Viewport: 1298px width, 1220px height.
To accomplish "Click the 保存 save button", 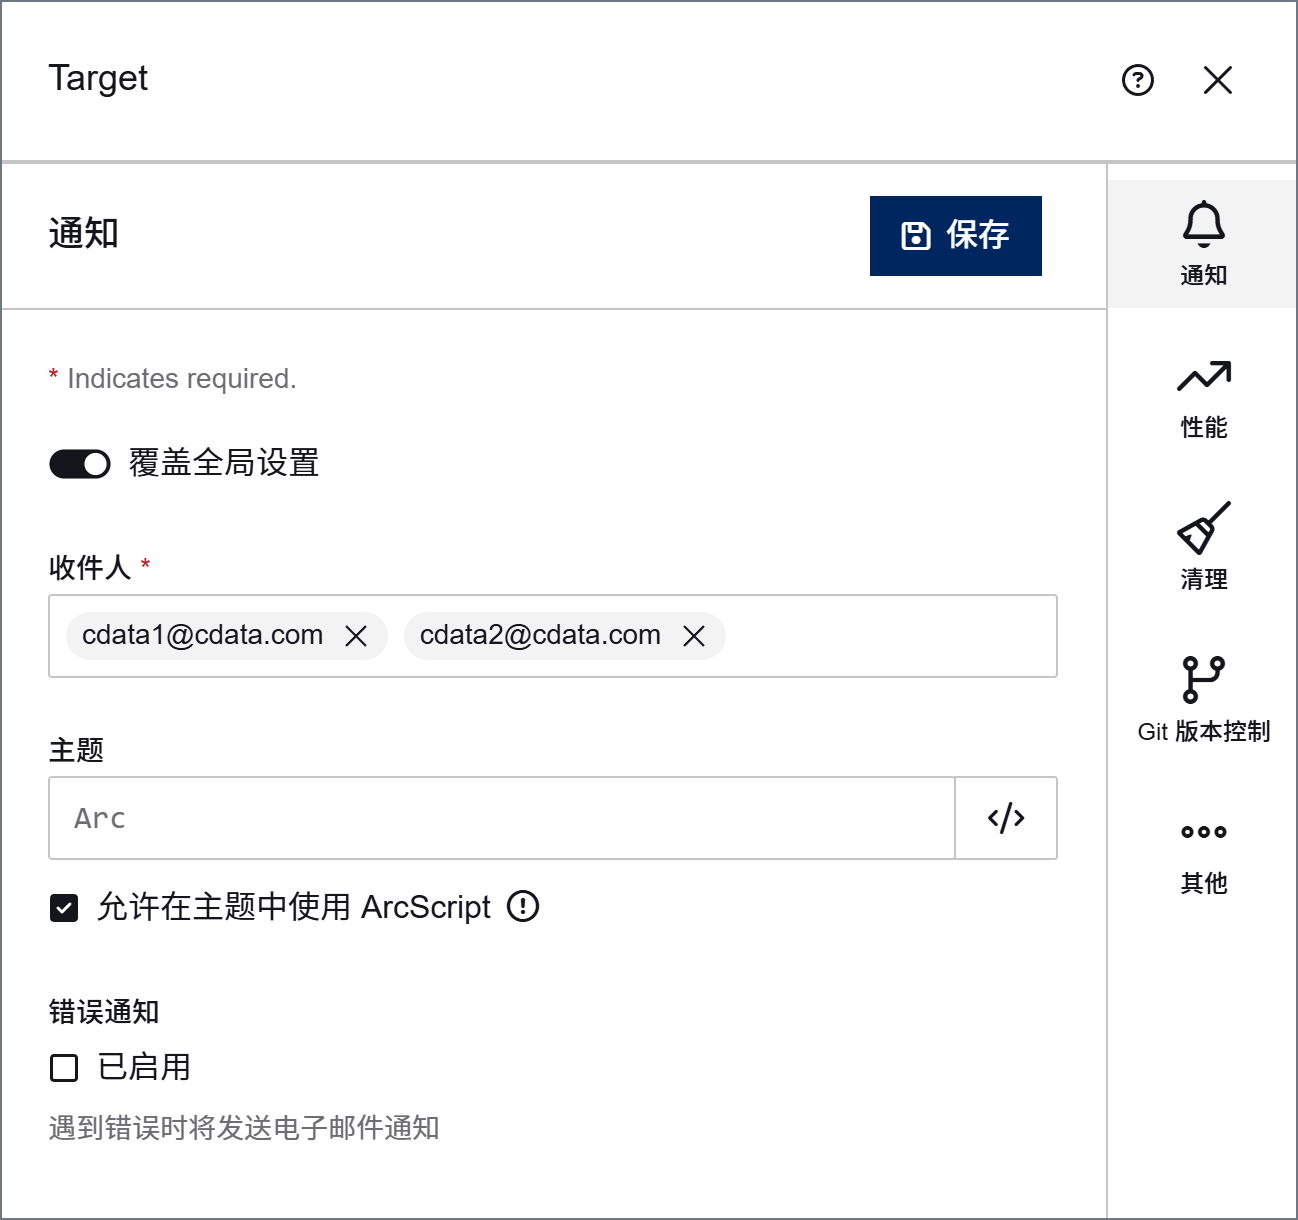I will pyautogui.click(x=956, y=236).
